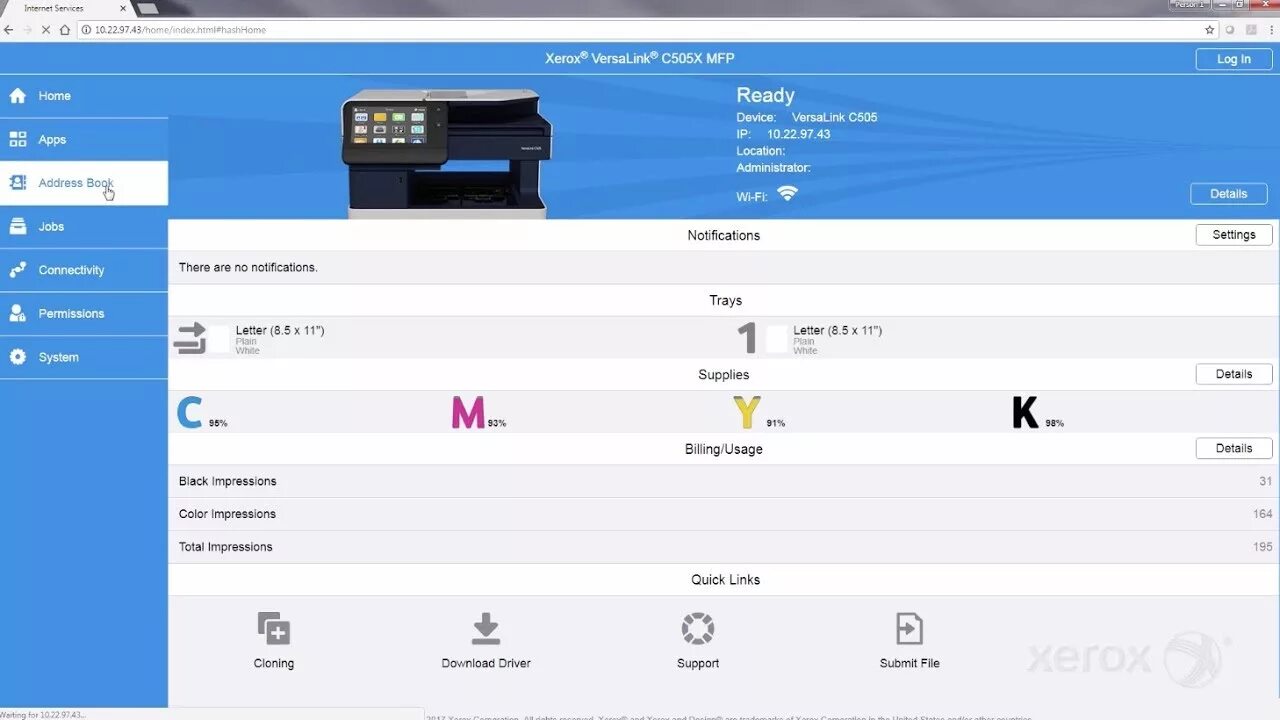
Task: Click the Cyan toner C icon
Action: (190, 412)
